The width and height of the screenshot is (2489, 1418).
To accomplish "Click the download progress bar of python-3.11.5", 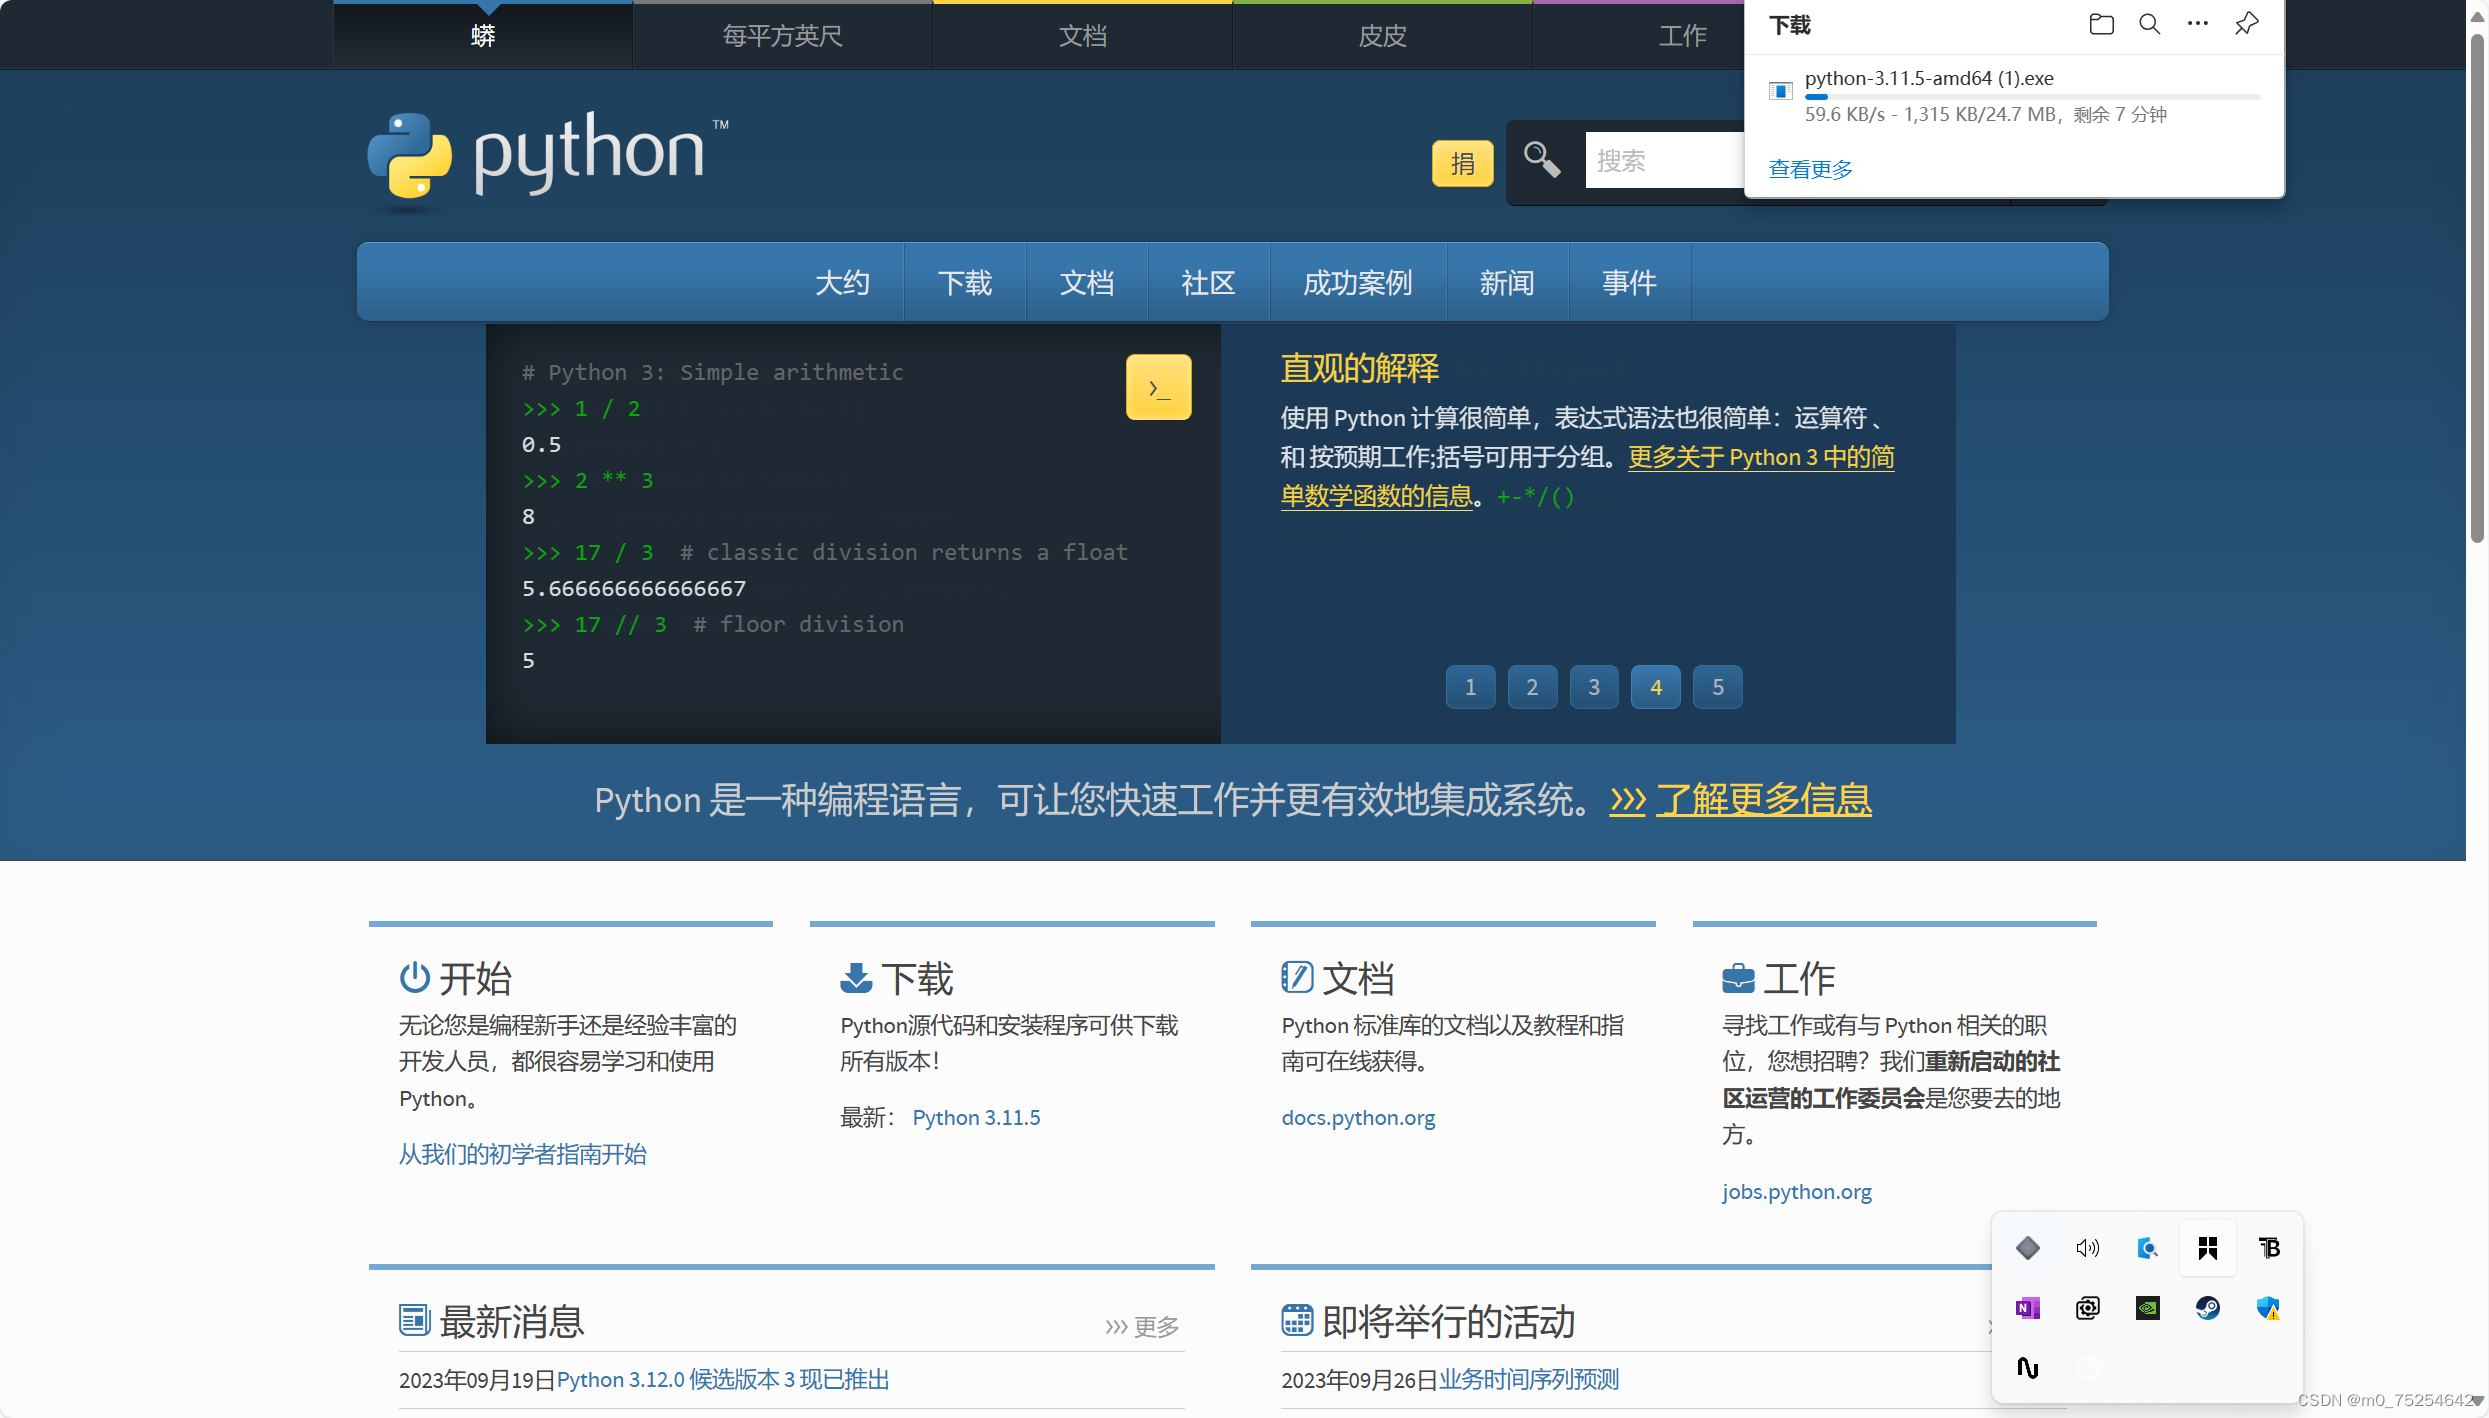I will click(x=2031, y=97).
